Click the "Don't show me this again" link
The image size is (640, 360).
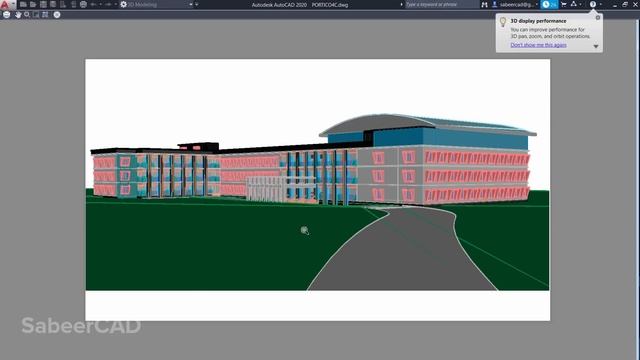pyautogui.click(x=538, y=45)
